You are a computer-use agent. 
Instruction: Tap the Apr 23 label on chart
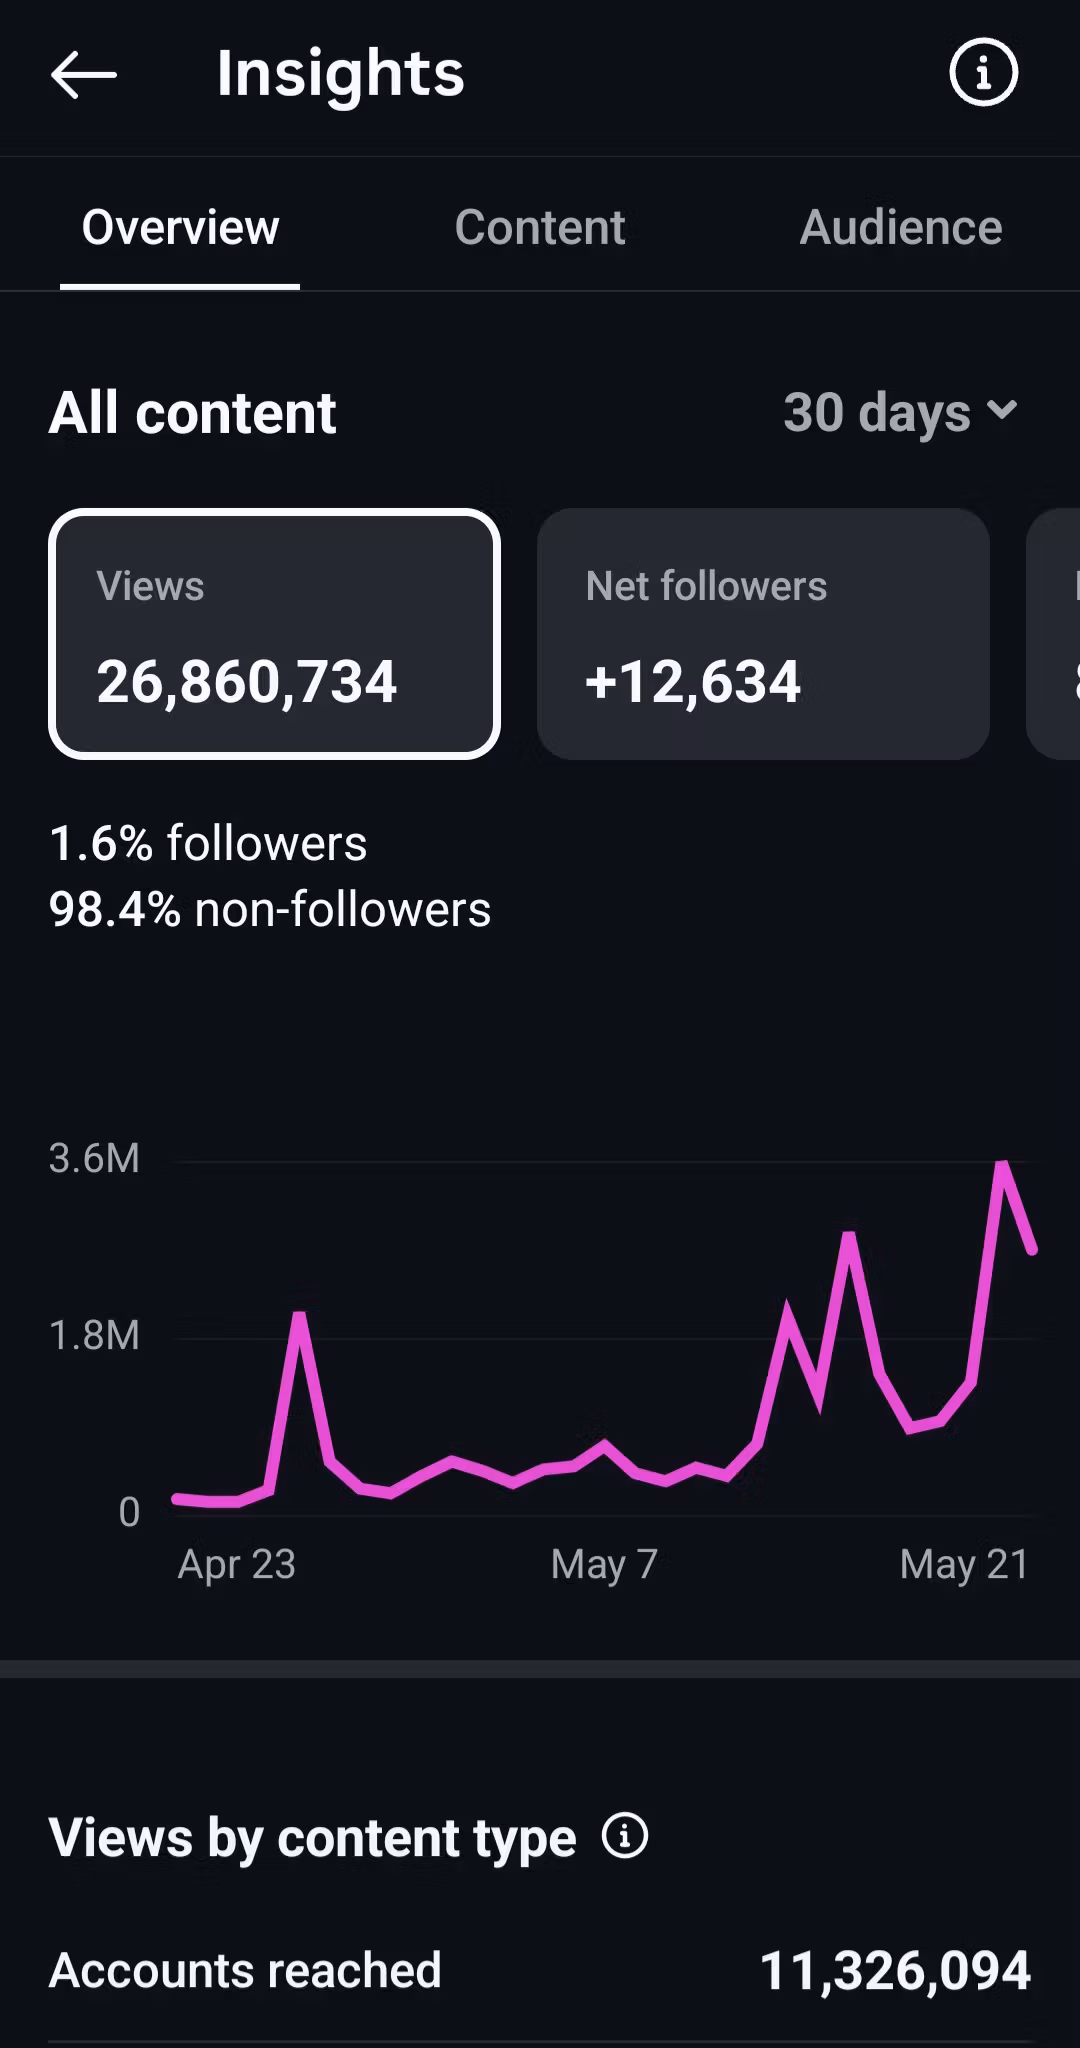click(237, 1564)
